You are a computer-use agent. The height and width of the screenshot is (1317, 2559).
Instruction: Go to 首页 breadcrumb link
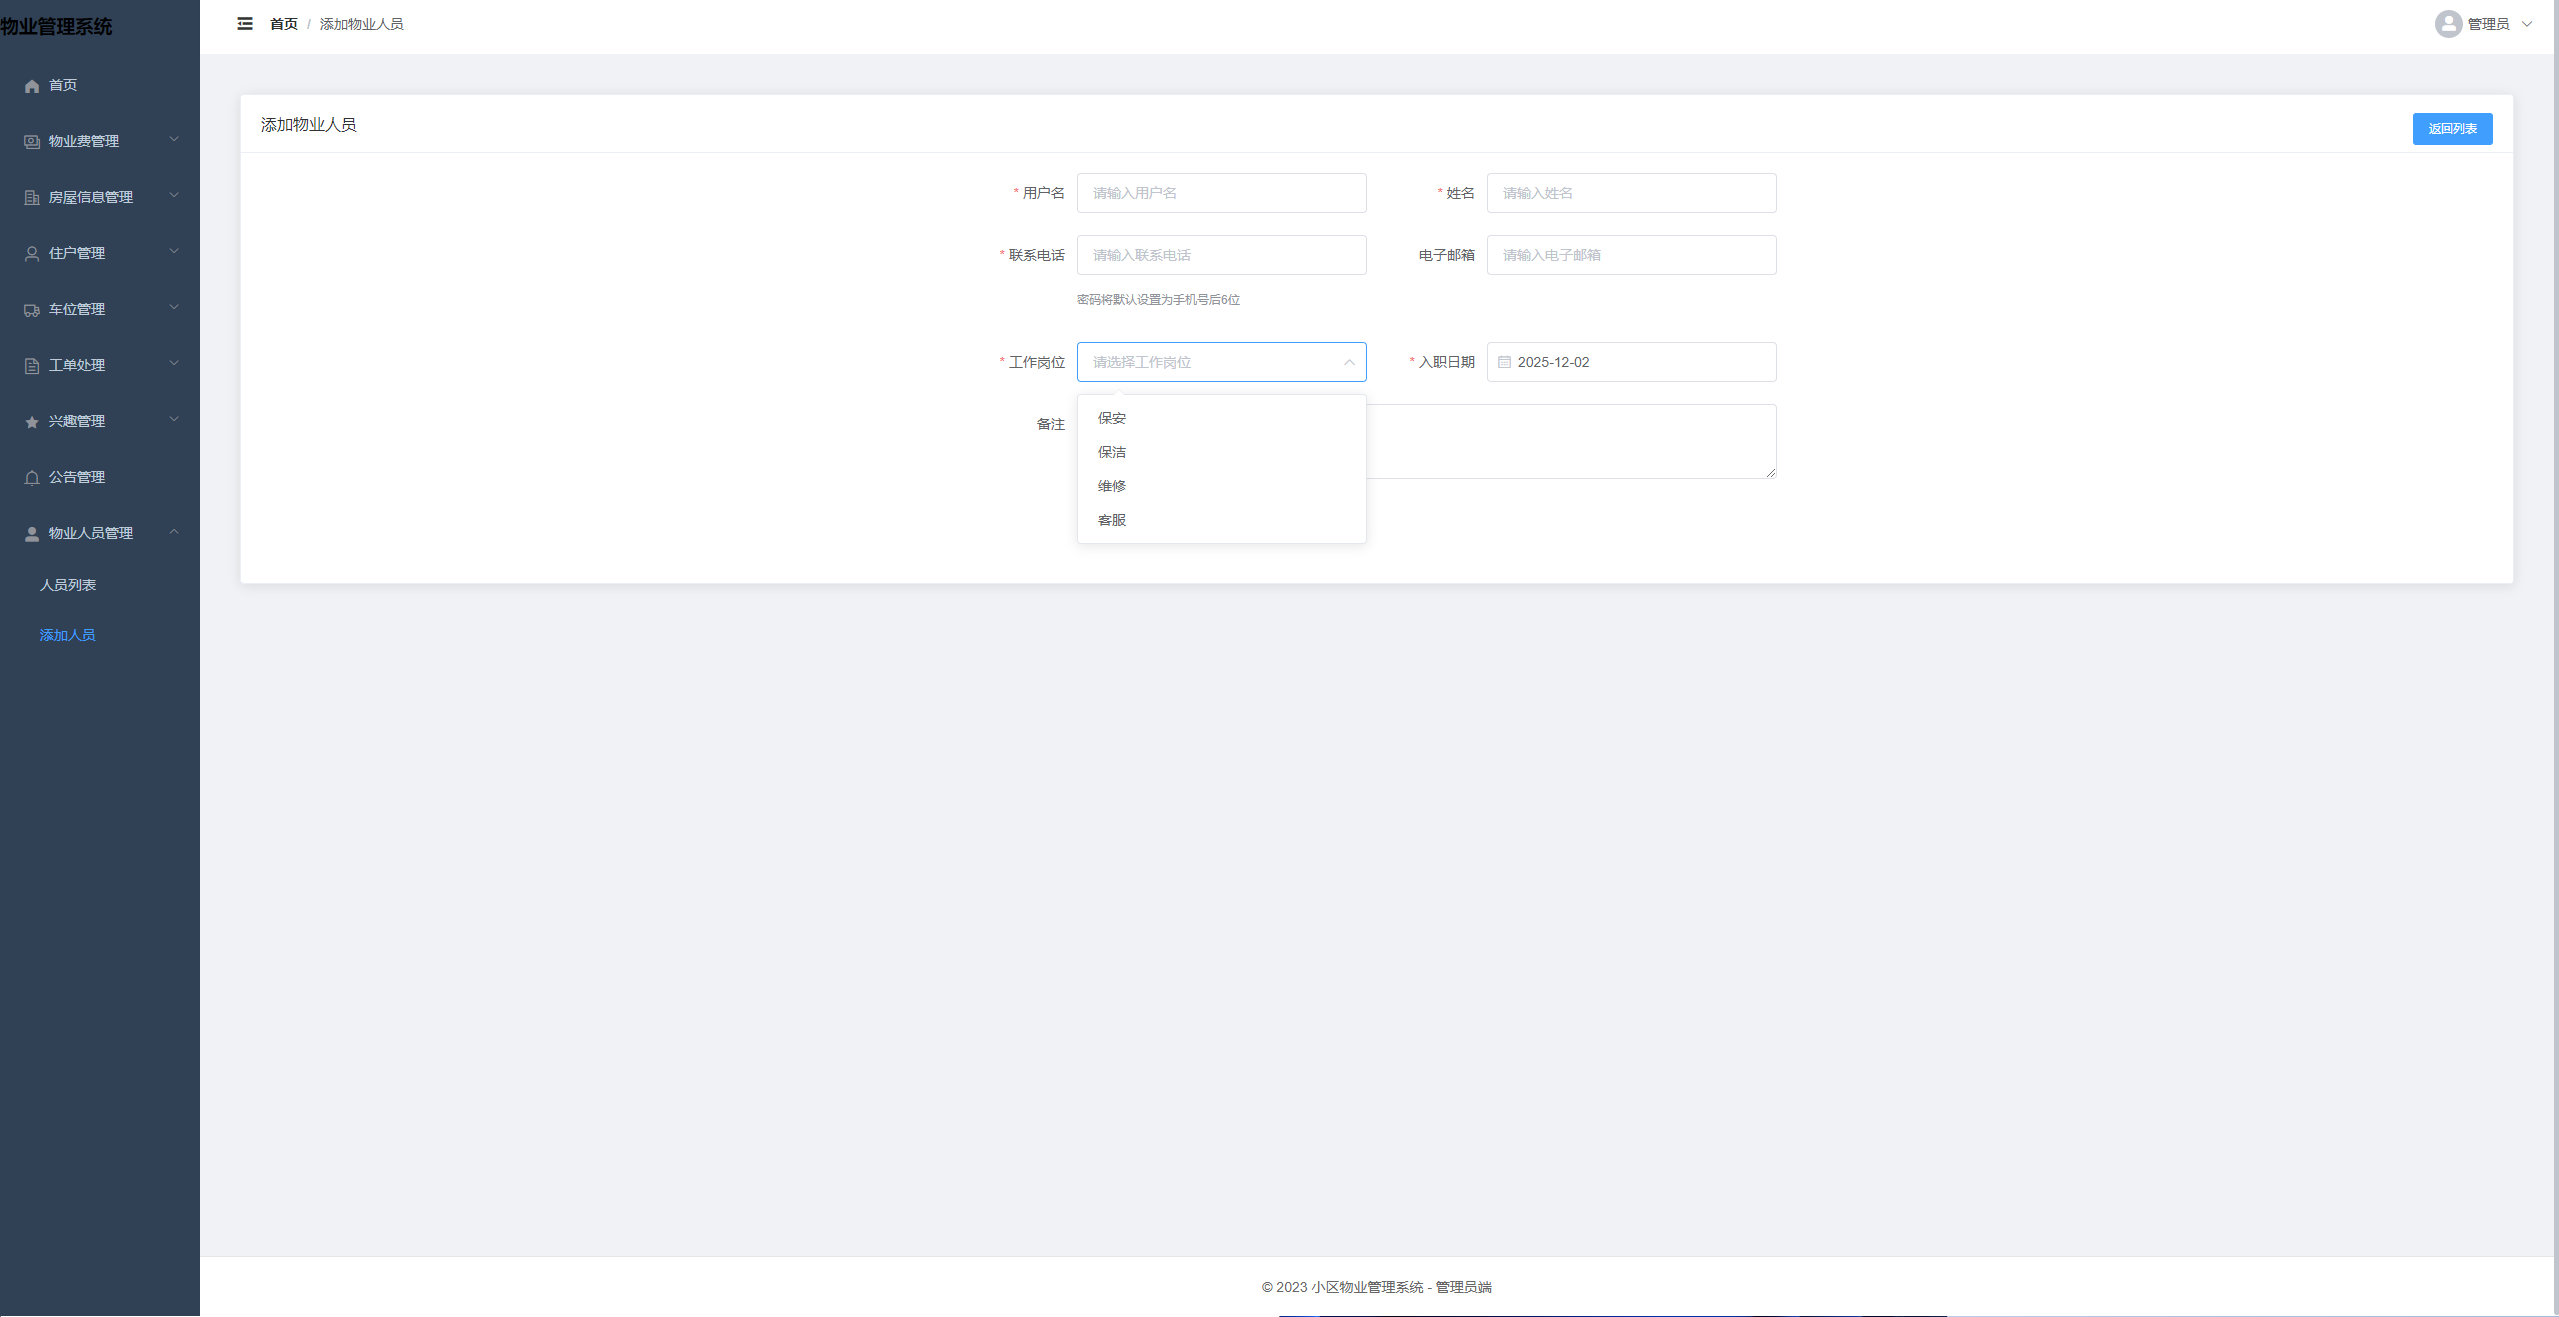(284, 24)
